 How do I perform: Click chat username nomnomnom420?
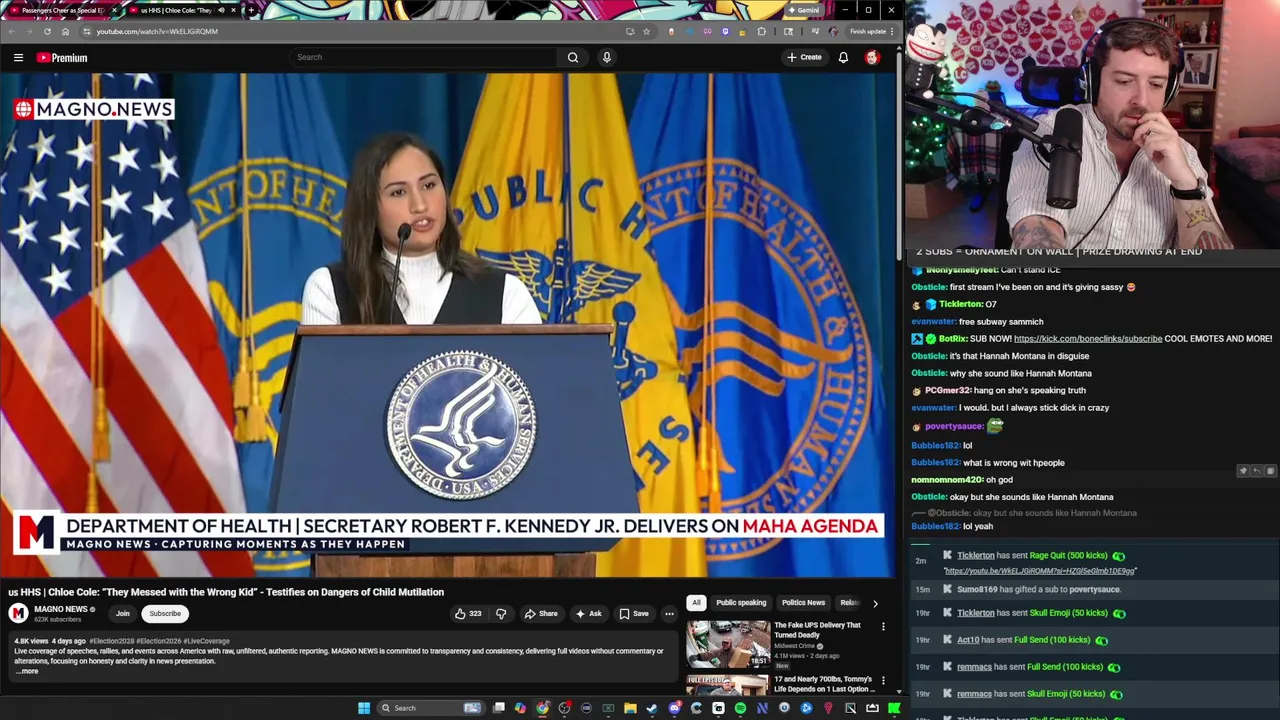point(947,480)
